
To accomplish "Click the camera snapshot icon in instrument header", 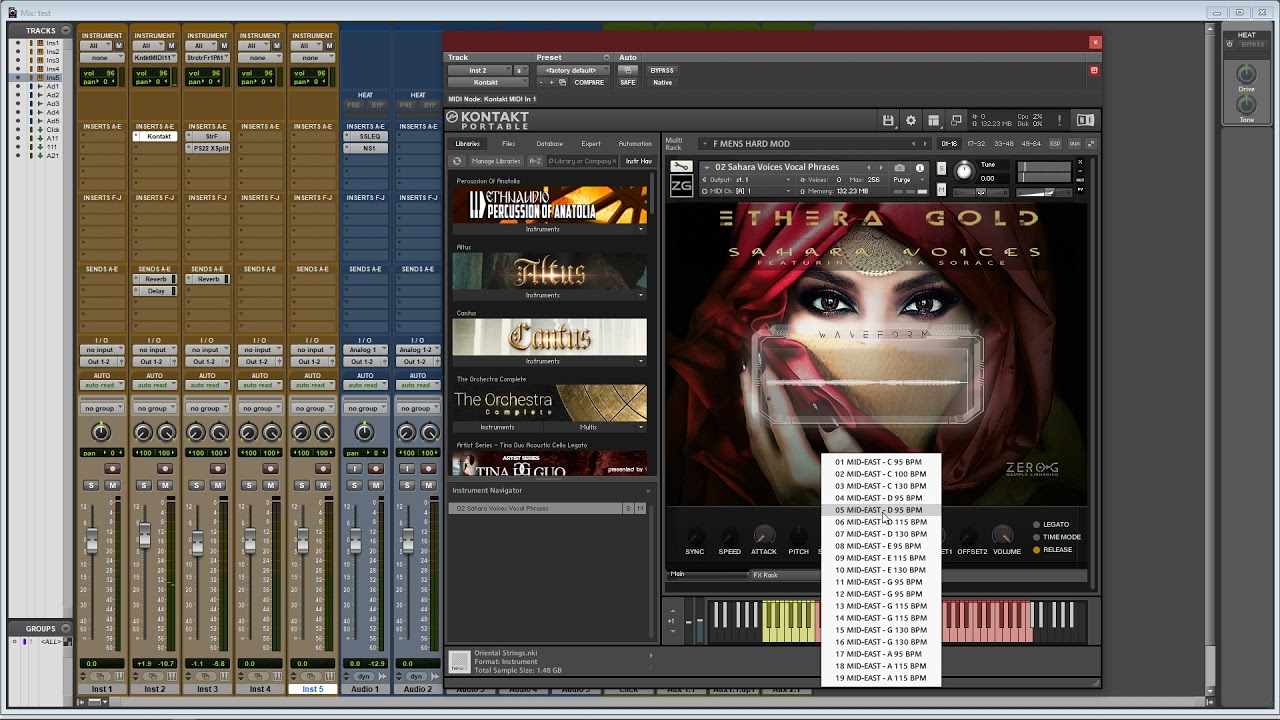I will (899, 168).
